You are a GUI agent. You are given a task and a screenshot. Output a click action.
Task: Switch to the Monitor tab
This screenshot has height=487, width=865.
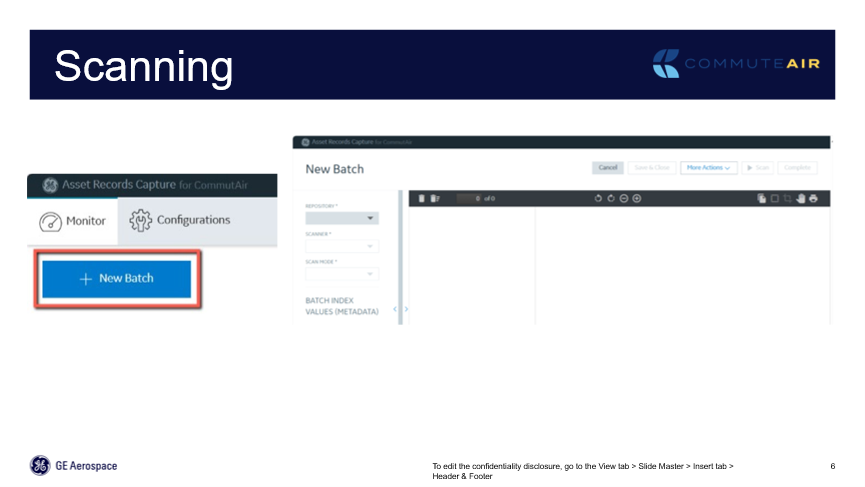[73, 221]
